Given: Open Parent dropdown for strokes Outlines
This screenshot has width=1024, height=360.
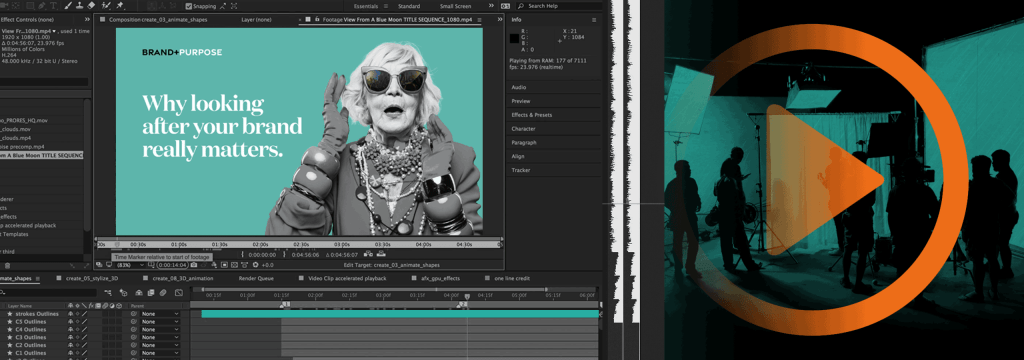Looking at the screenshot, I should click(x=160, y=314).
